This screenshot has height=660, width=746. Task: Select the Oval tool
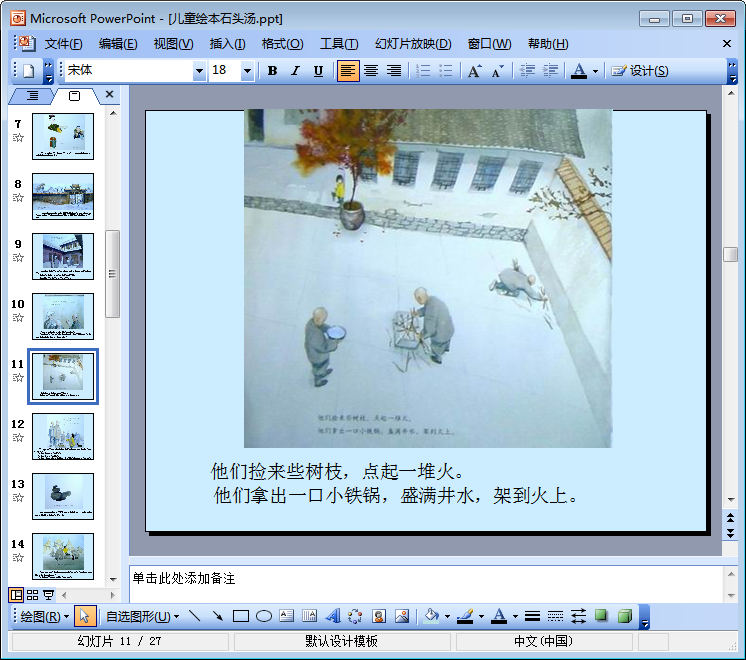pyautogui.click(x=264, y=616)
